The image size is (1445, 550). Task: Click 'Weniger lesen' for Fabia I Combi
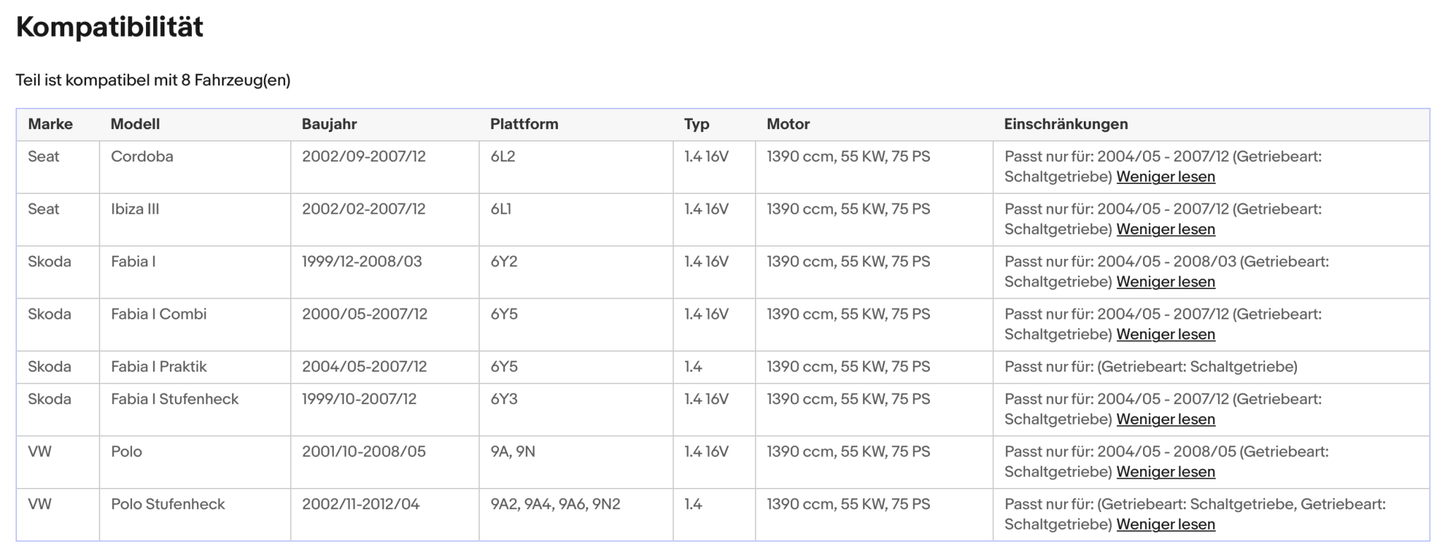tap(1165, 334)
